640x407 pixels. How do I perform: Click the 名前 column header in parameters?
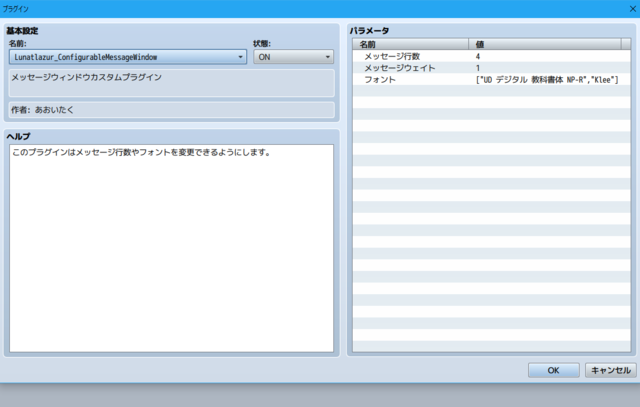click(x=411, y=44)
